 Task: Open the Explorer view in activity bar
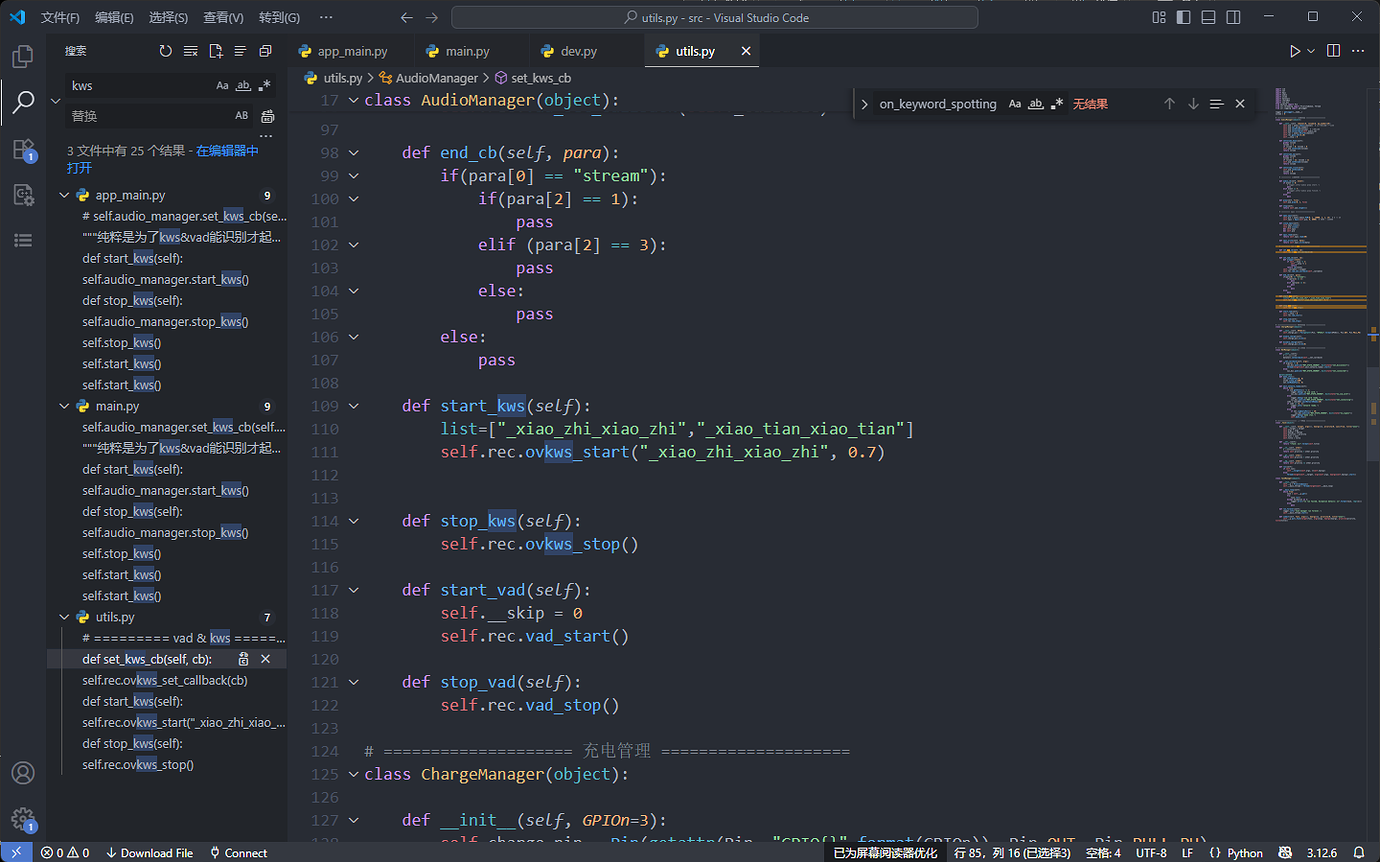pos(23,56)
